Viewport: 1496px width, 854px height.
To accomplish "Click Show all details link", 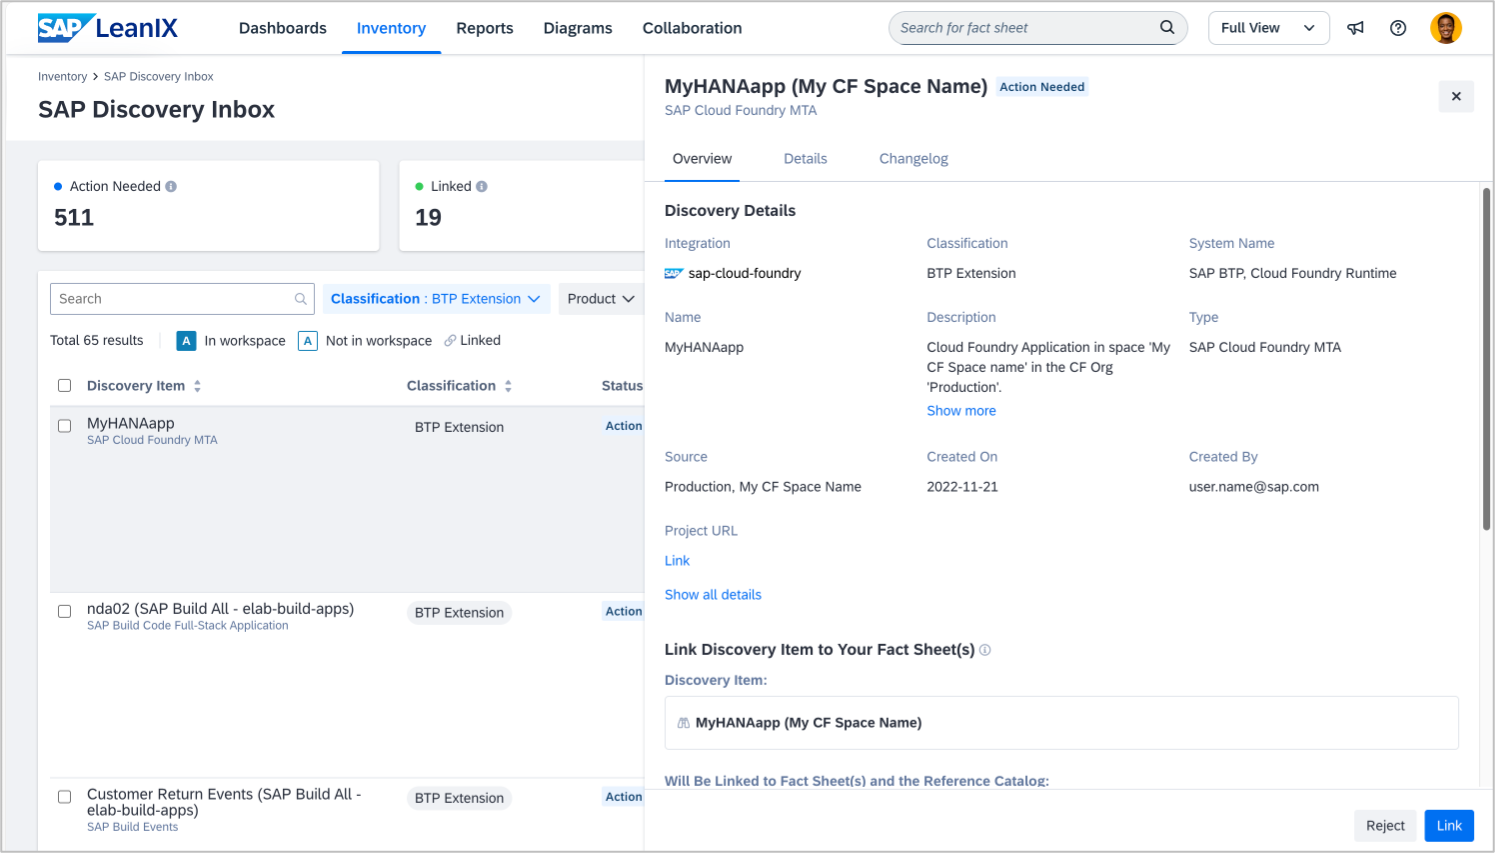I will coord(713,595).
